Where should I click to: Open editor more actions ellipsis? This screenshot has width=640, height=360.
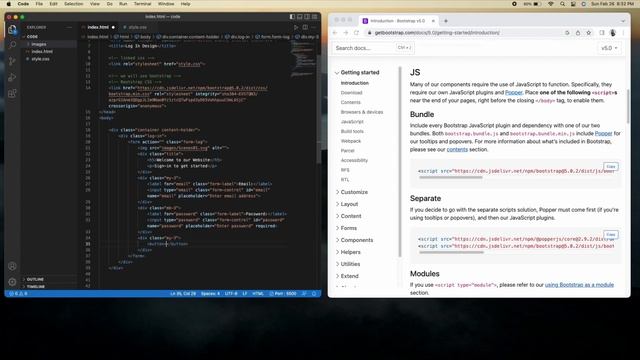pos(314,27)
